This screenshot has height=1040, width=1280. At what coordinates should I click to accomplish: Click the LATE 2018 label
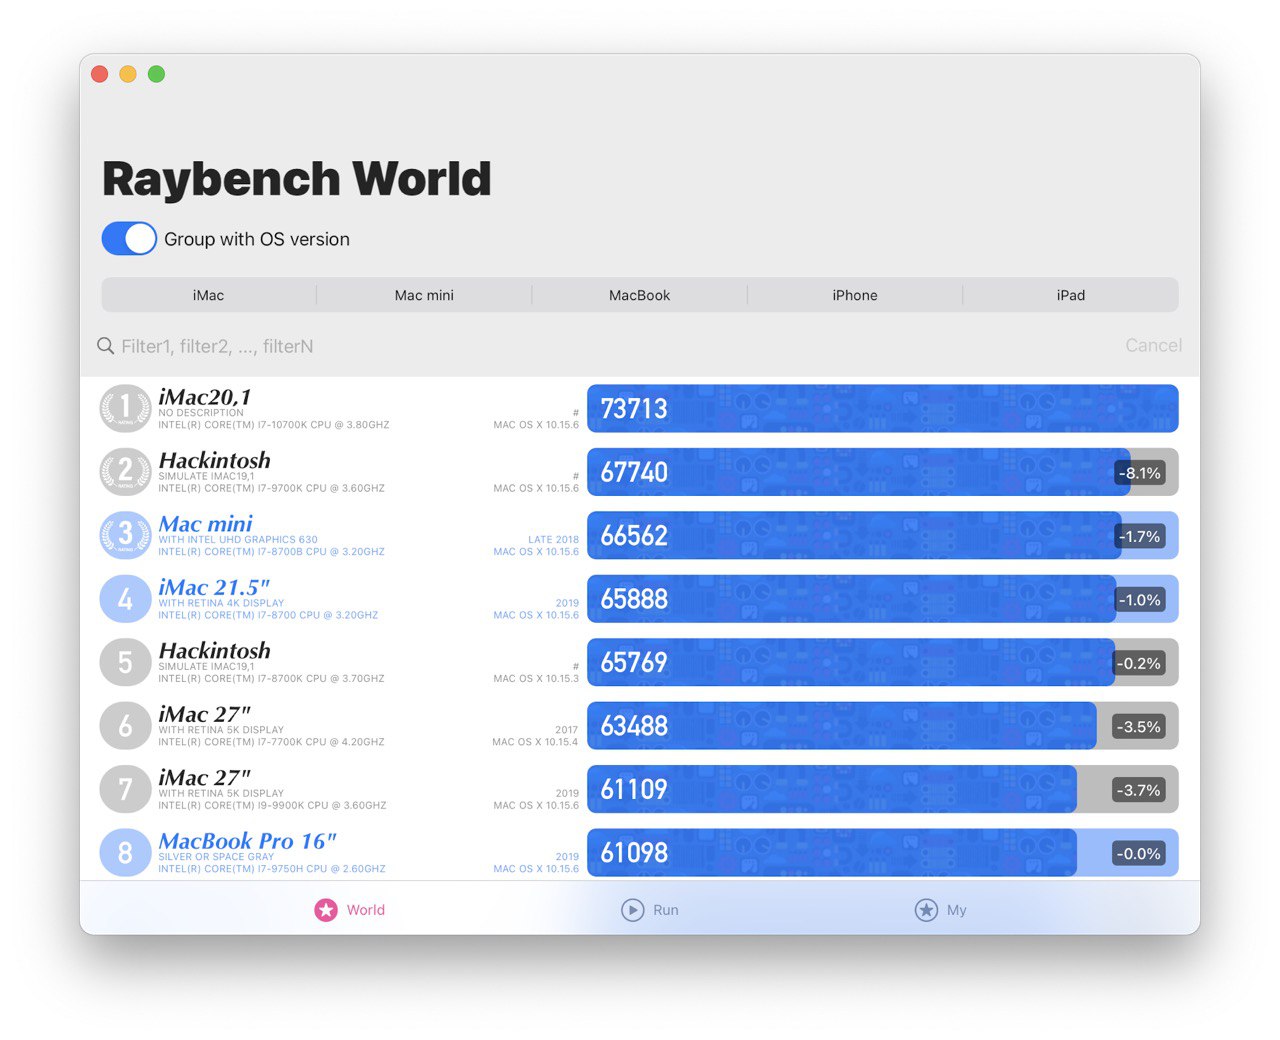tap(553, 539)
